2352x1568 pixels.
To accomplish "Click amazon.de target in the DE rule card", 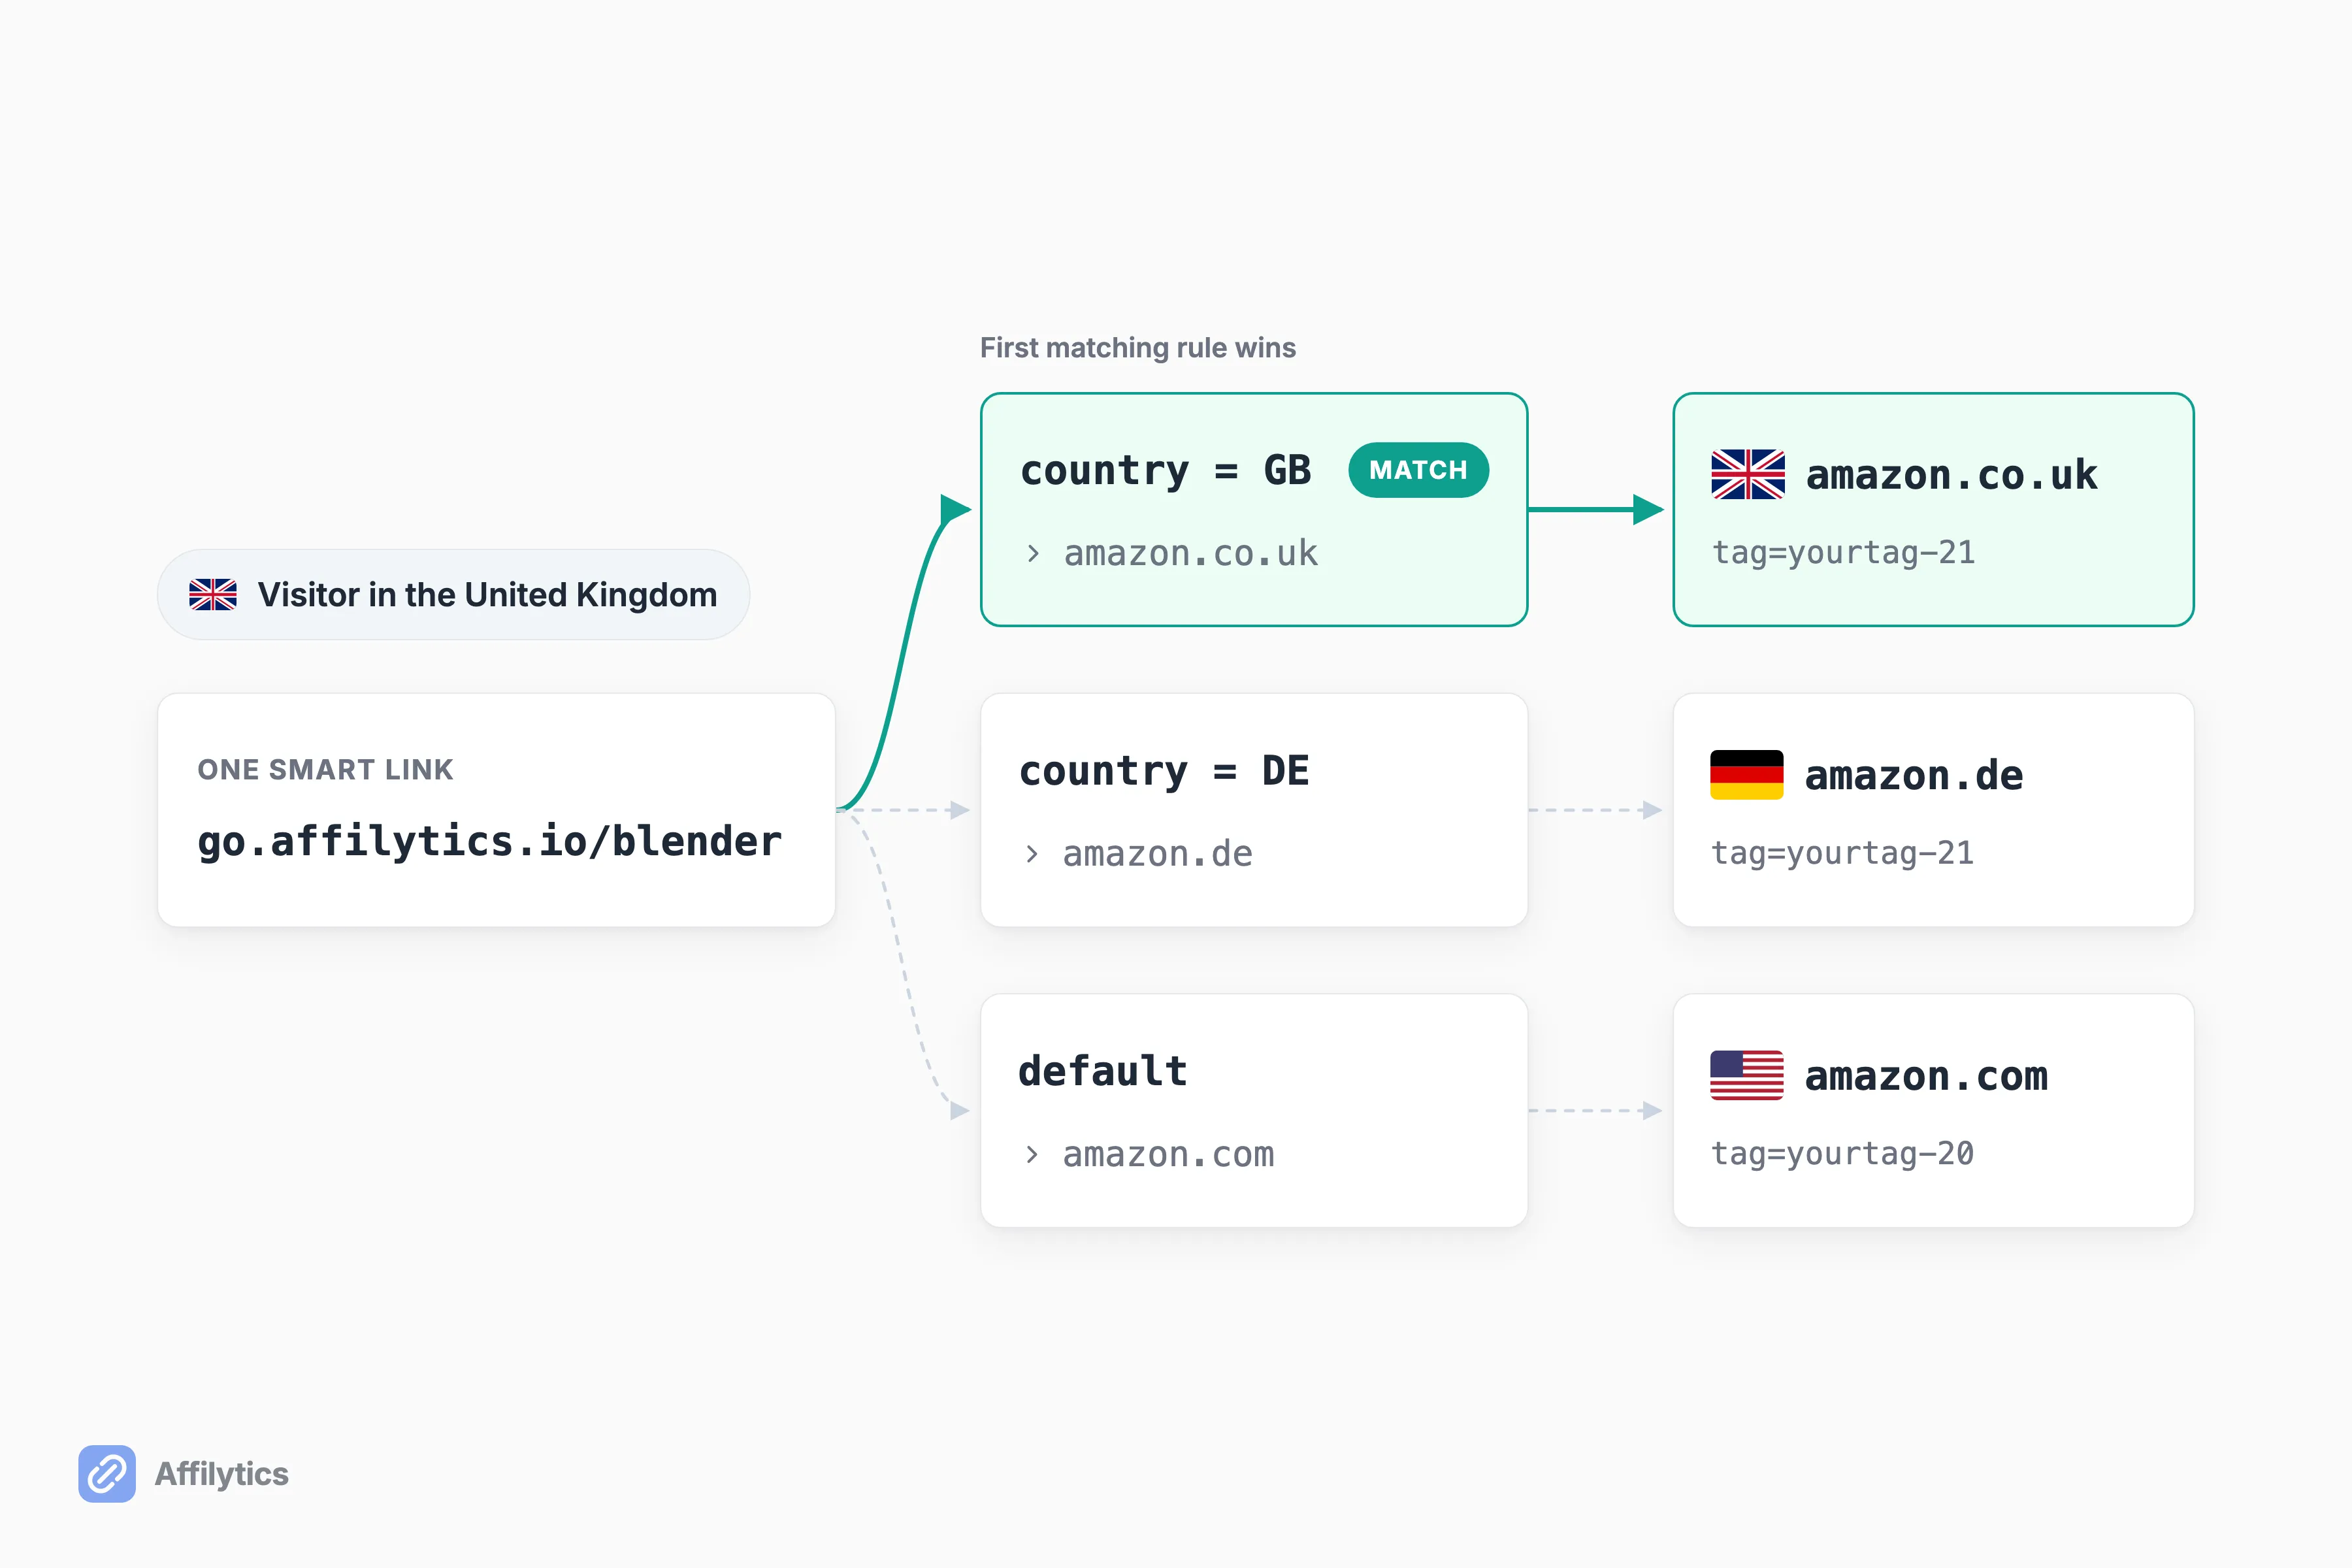I will click(x=1157, y=854).
